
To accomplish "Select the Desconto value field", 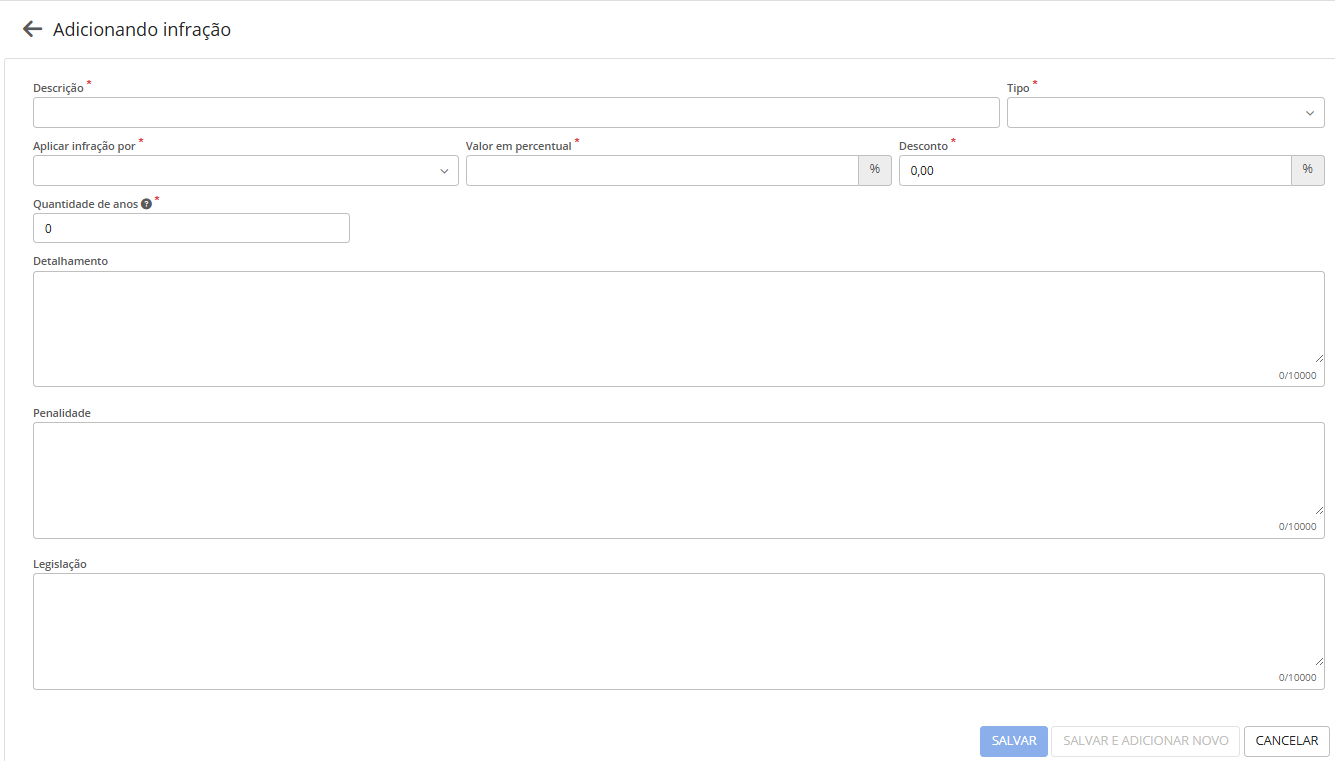I will coord(1095,171).
